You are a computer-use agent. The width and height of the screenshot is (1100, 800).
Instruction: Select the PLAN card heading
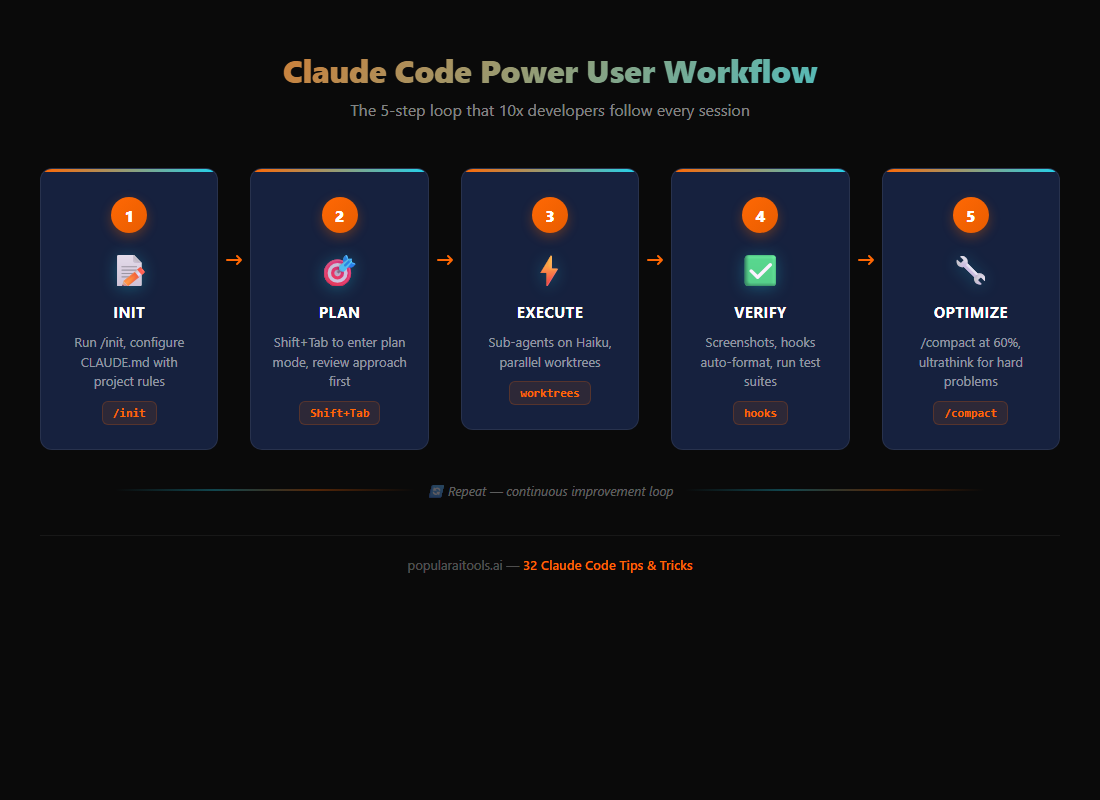tap(339, 312)
